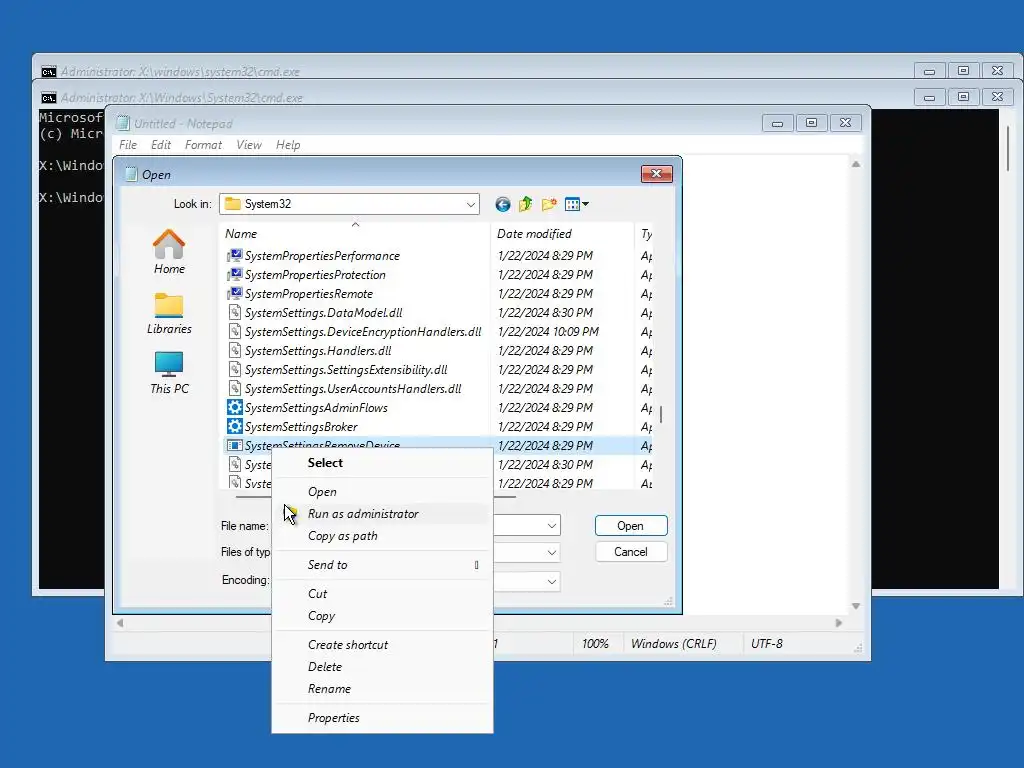Viewport: 1024px width, 768px height.
Task: Choose Open in the context menu
Action: [x=382, y=491]
